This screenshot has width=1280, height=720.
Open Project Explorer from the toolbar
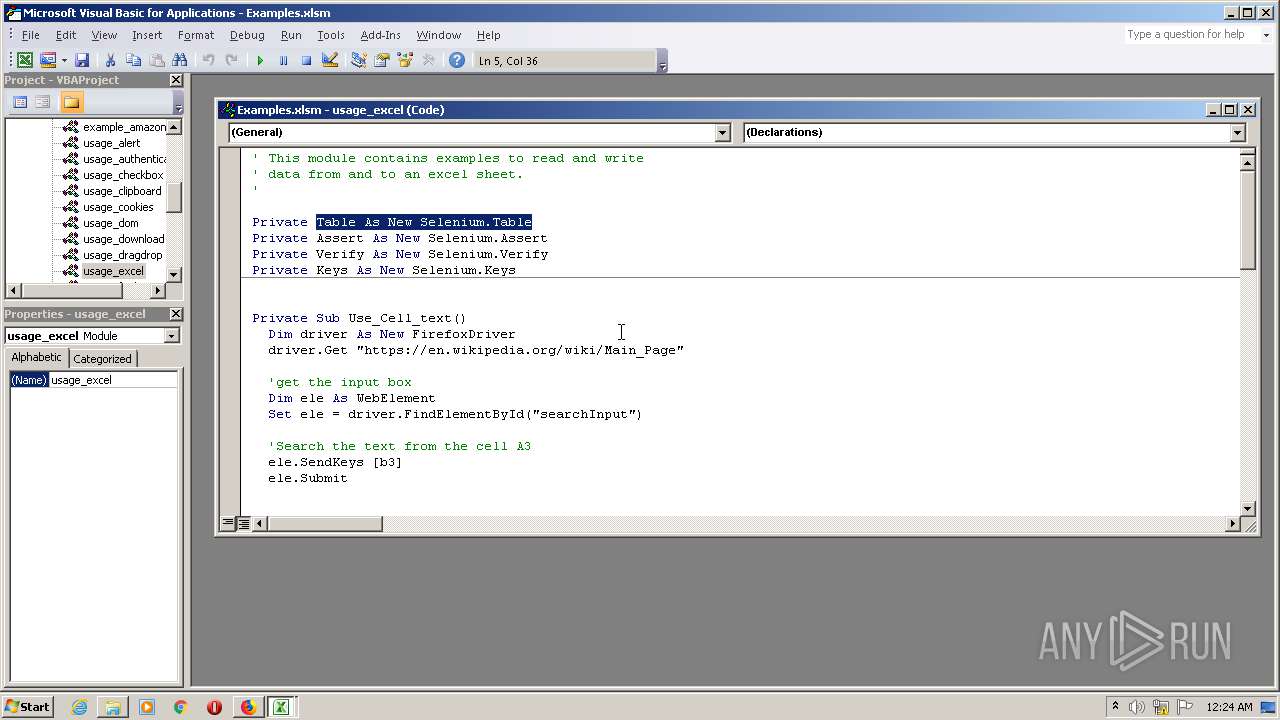(x=358, y=61)
